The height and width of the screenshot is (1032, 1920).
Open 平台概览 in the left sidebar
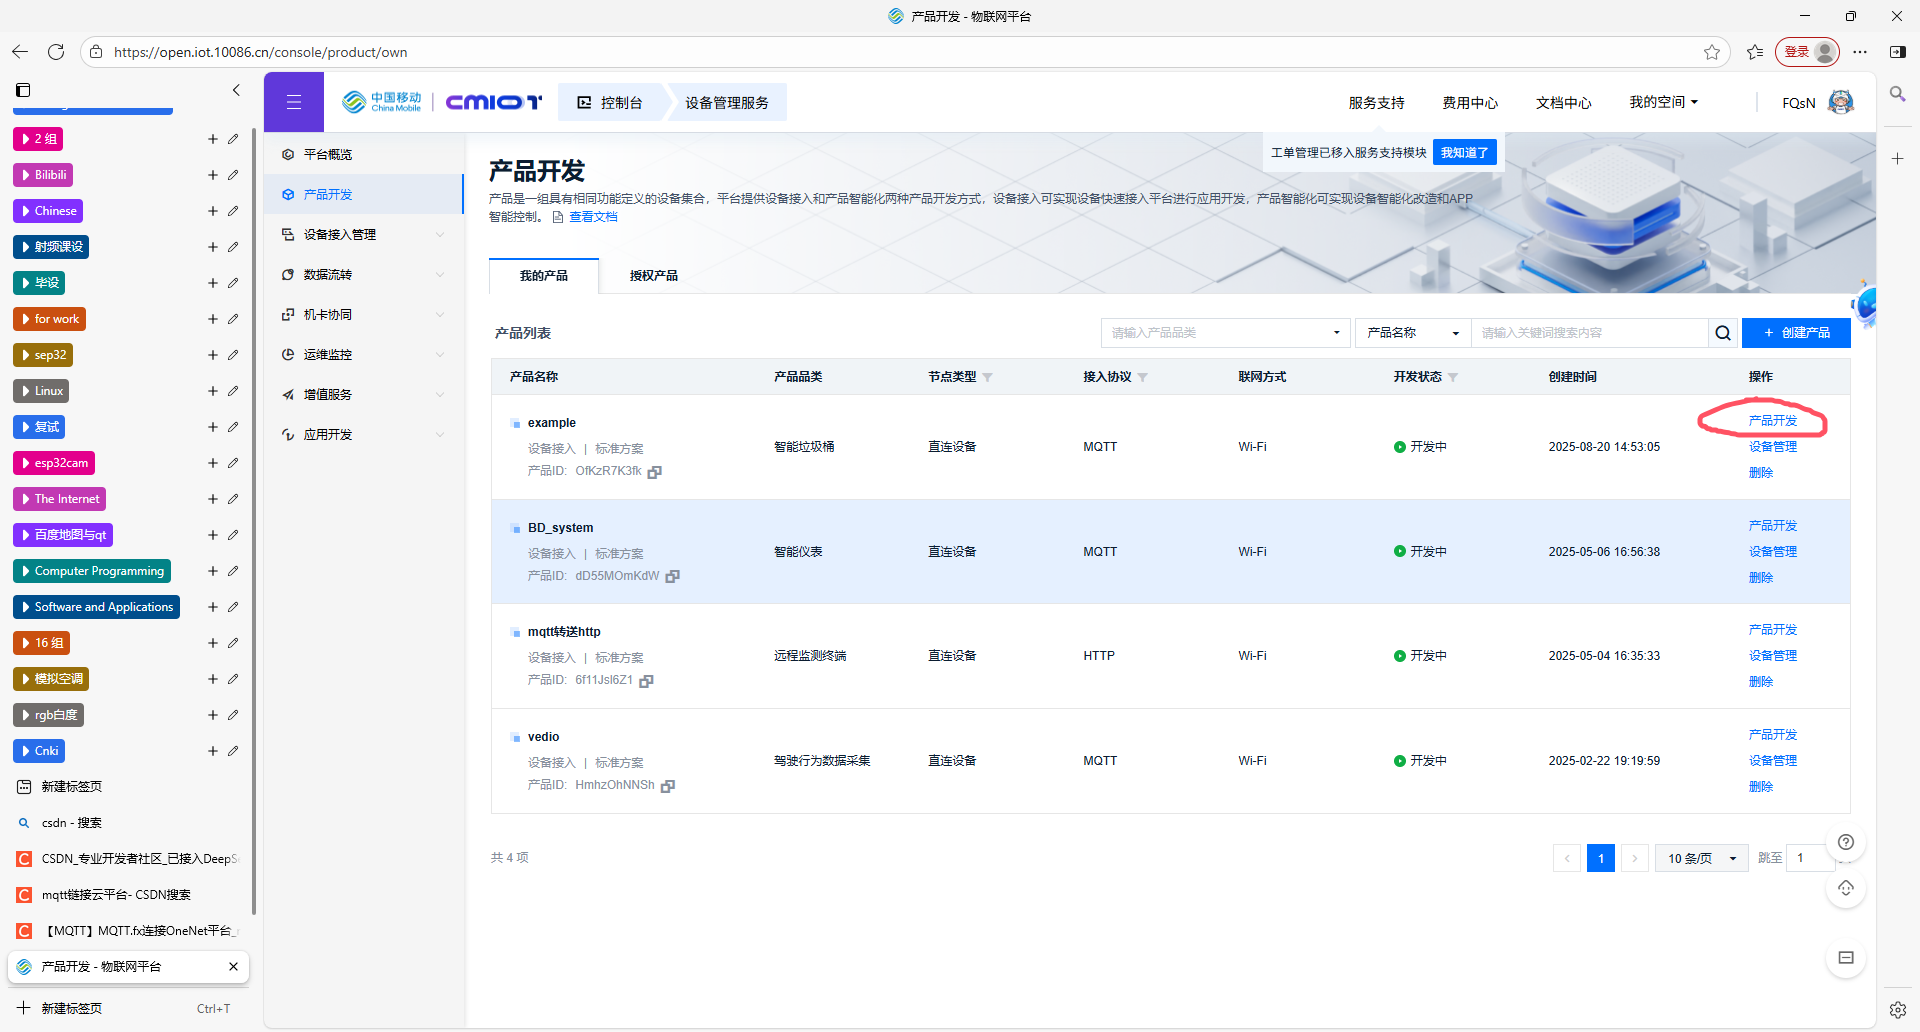coord(328,154)
